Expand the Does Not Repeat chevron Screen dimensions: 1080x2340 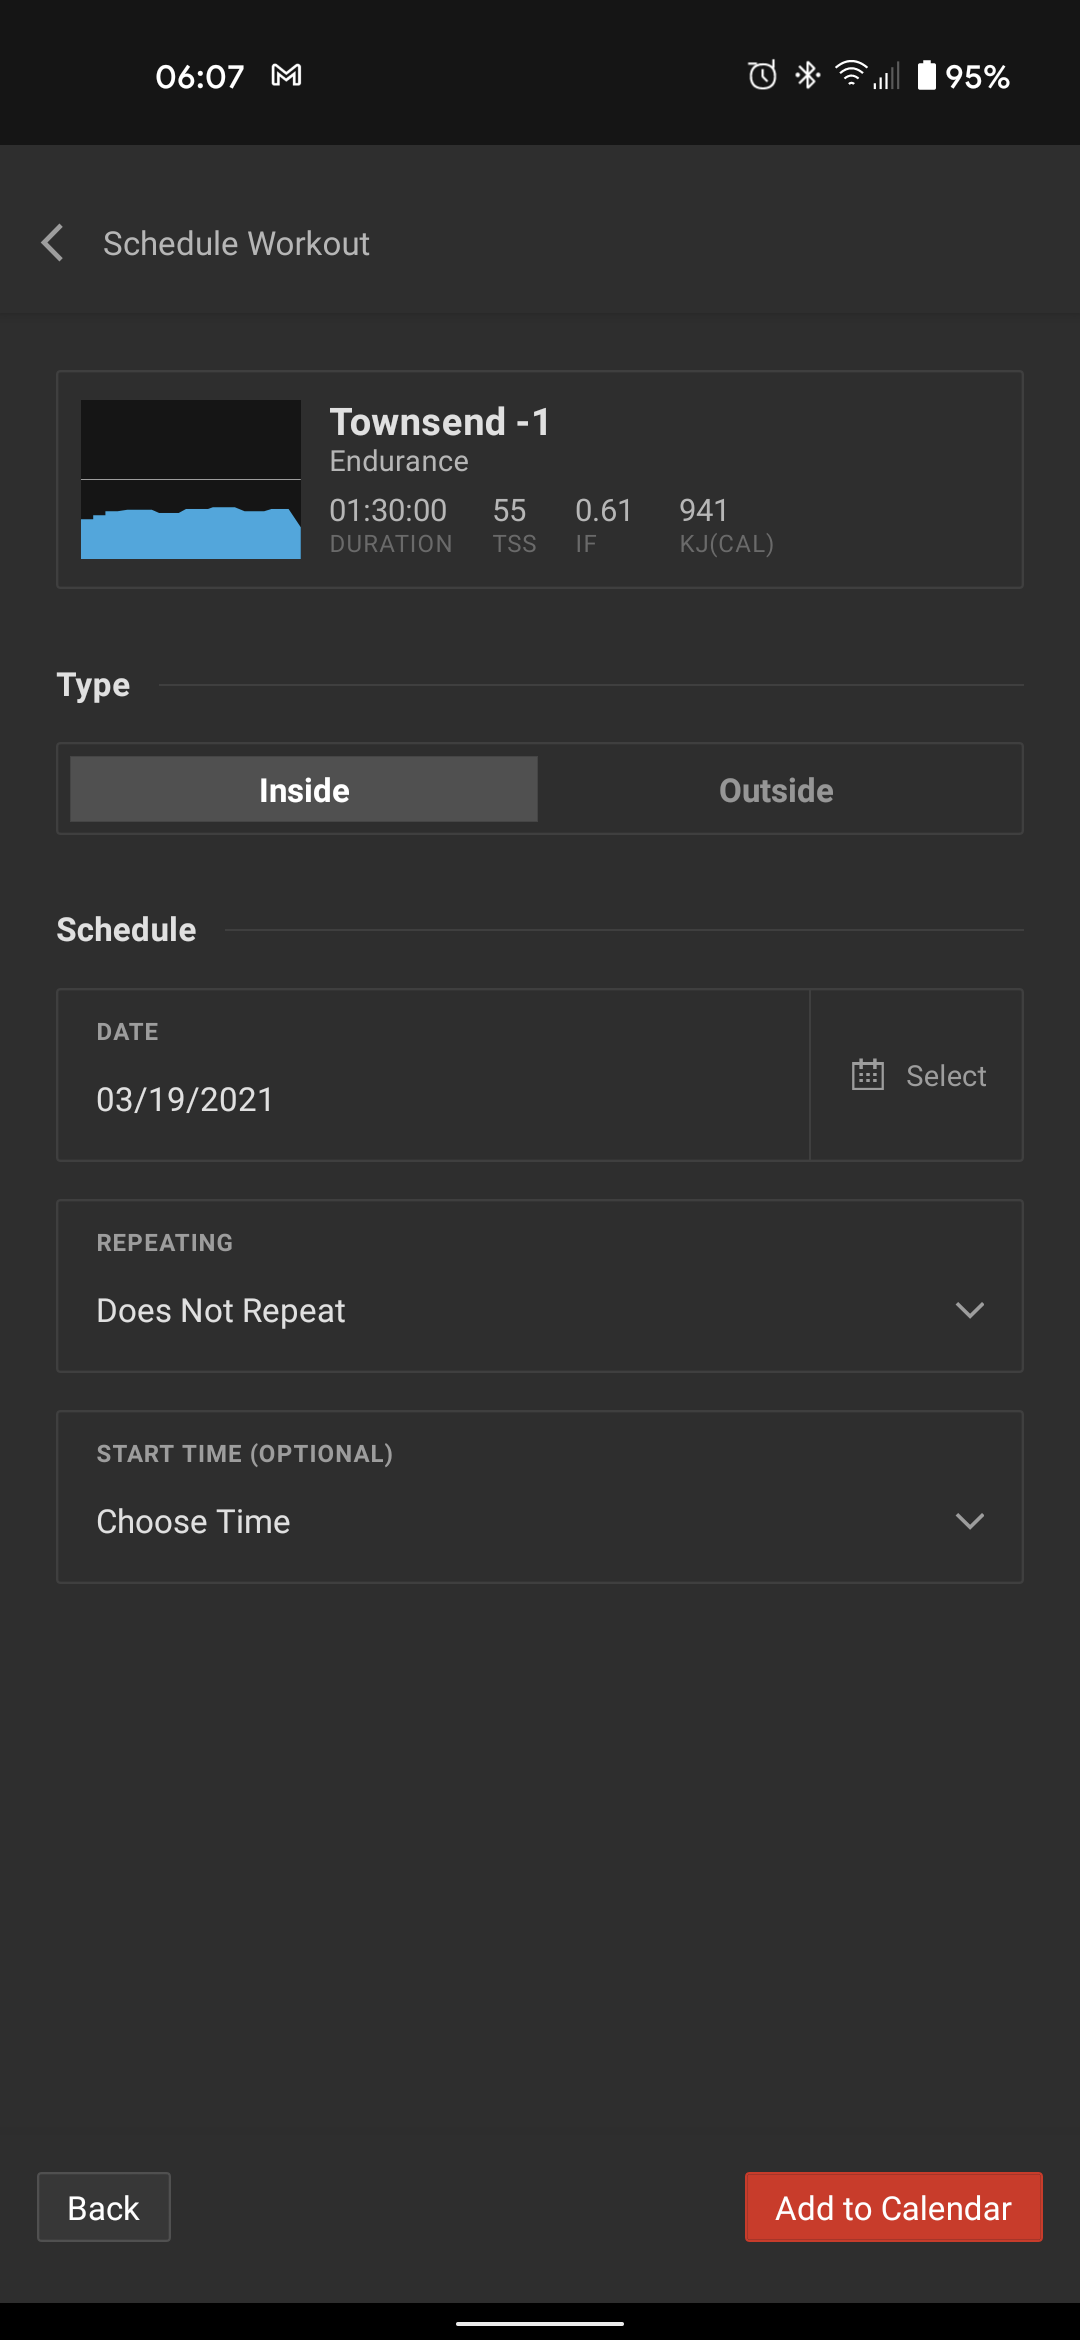click(969, 1310)
